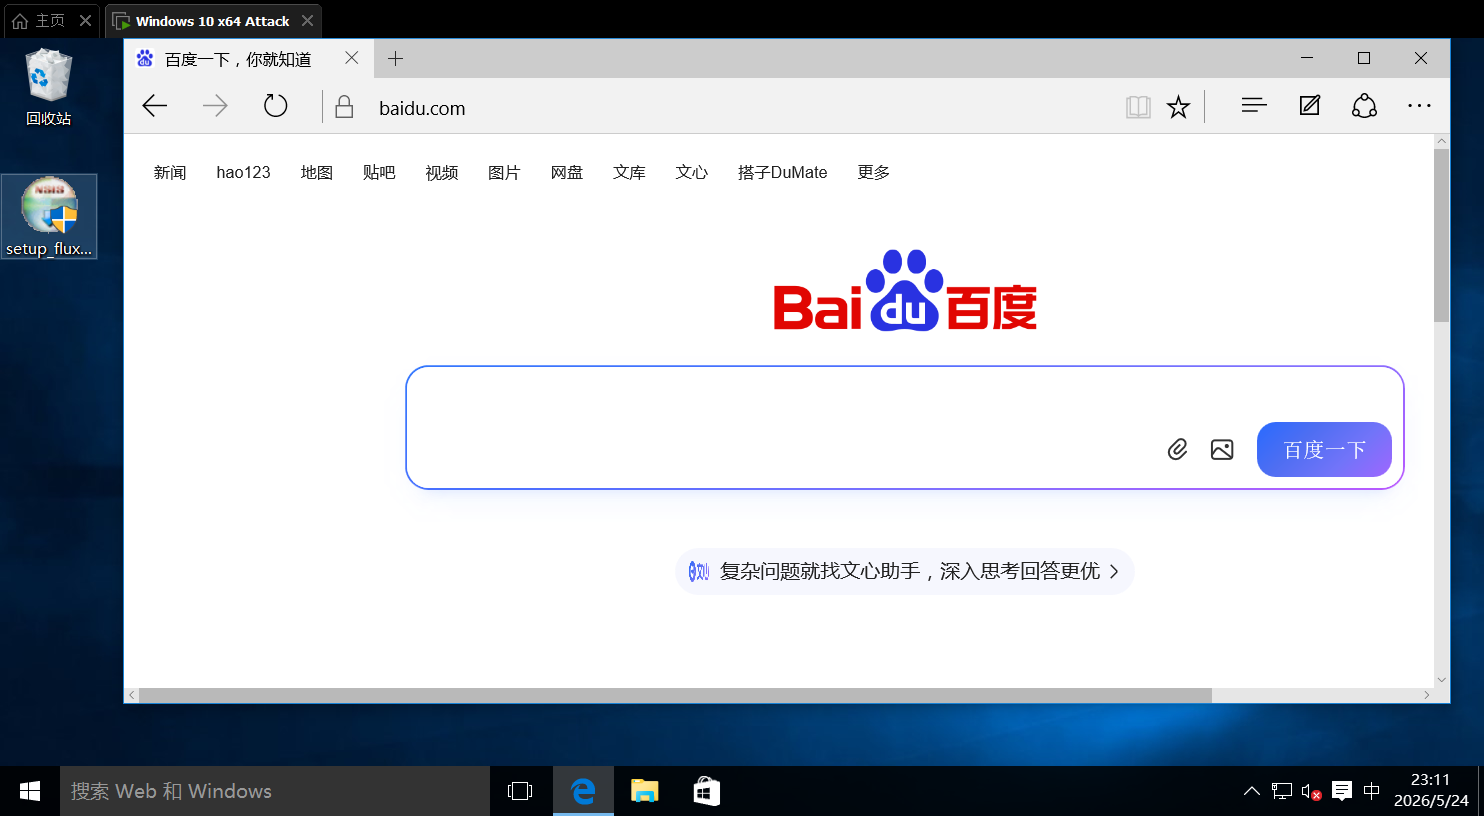This screenshot has width=1484, height=816.
Task: Open the Hub lines icon
Action: pyautogui.click(x=1254, y=105)
